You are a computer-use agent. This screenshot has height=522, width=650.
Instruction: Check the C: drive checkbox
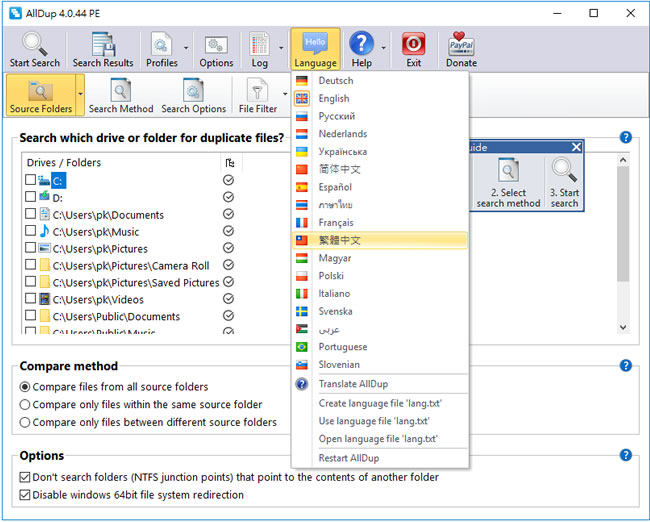coord(30,180)
